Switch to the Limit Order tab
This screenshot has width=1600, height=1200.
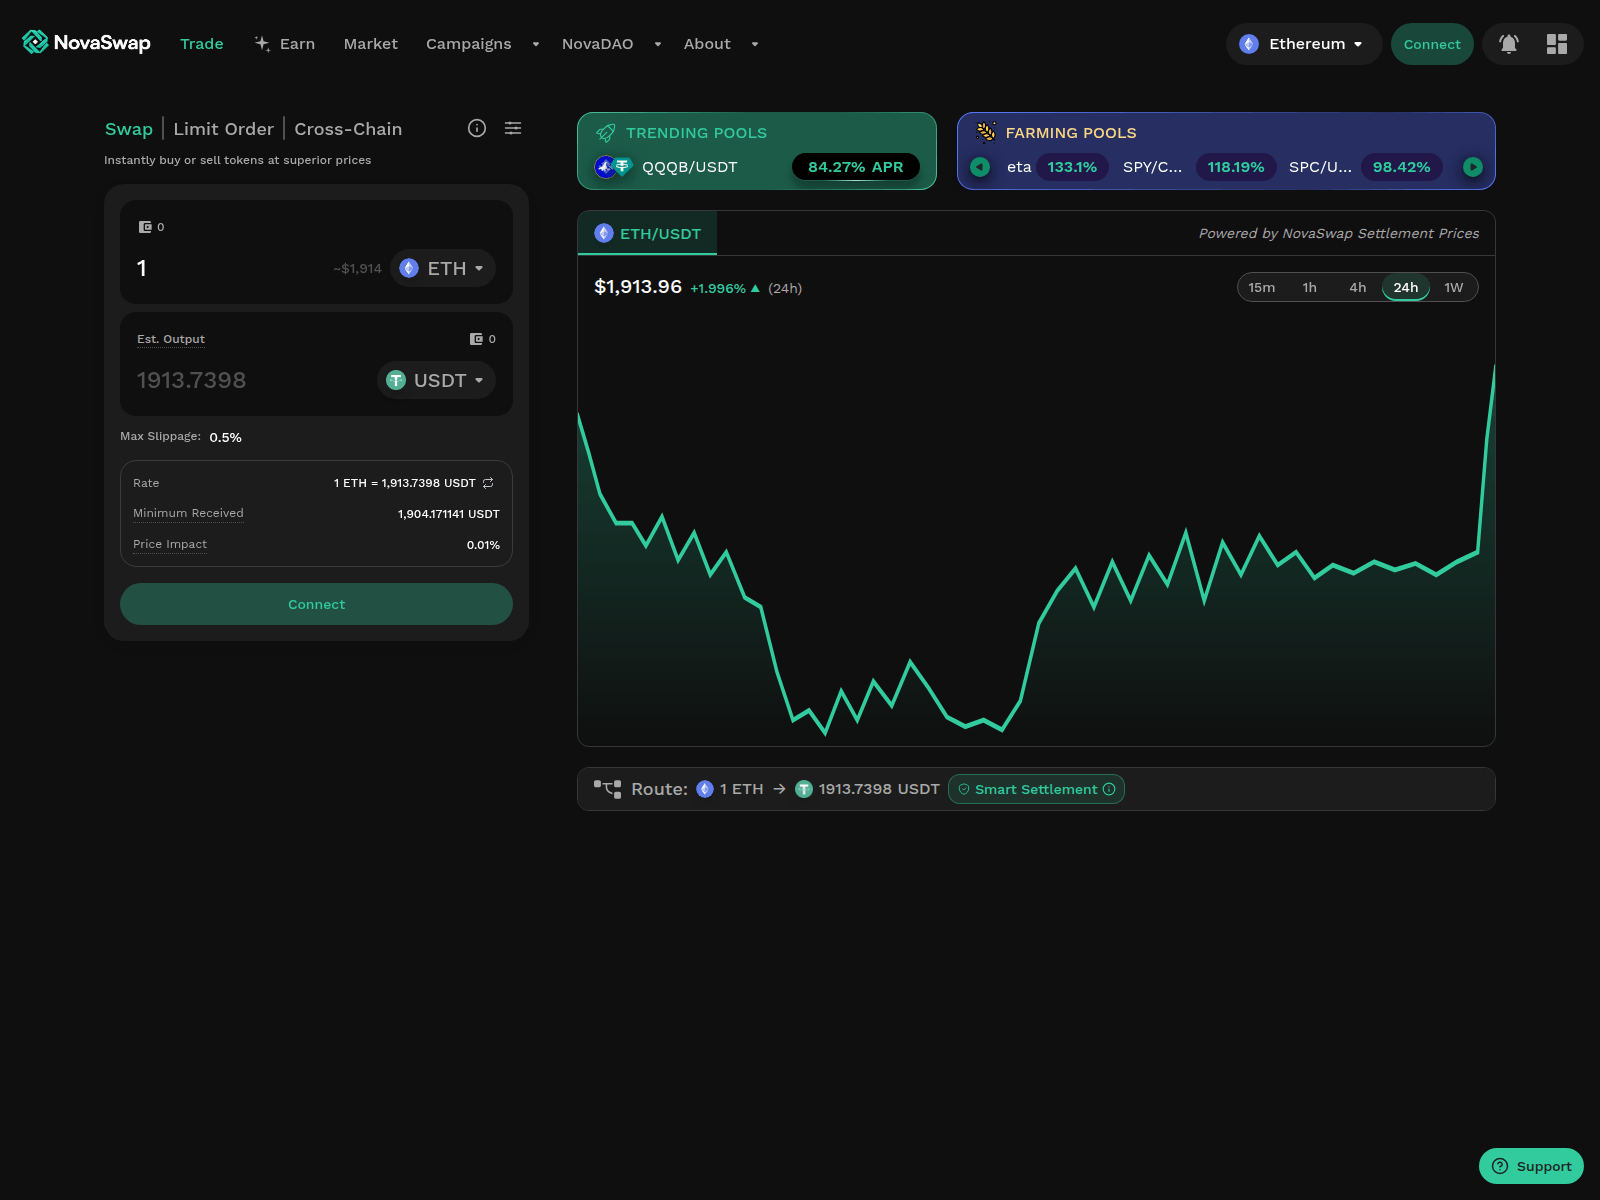(x=224, y=129)
